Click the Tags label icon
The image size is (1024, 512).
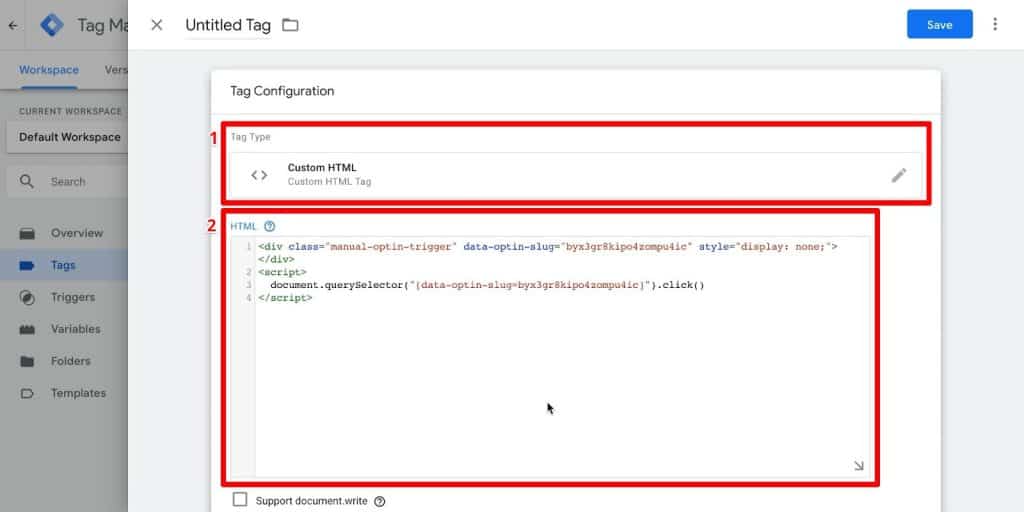click(x=27, y=265)
